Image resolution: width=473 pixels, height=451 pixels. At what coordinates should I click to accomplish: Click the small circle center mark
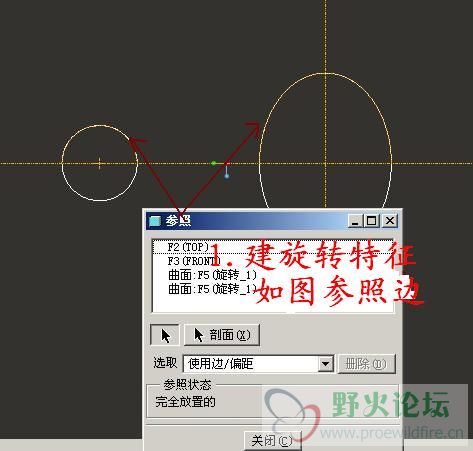99,163
